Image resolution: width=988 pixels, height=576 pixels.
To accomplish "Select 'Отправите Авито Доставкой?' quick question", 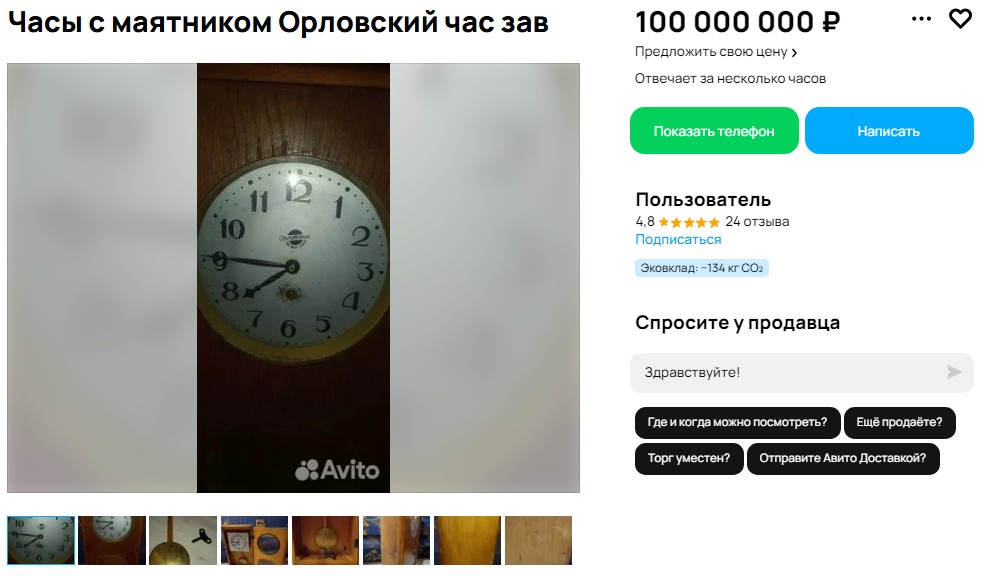I will click(x=842, y=458).
